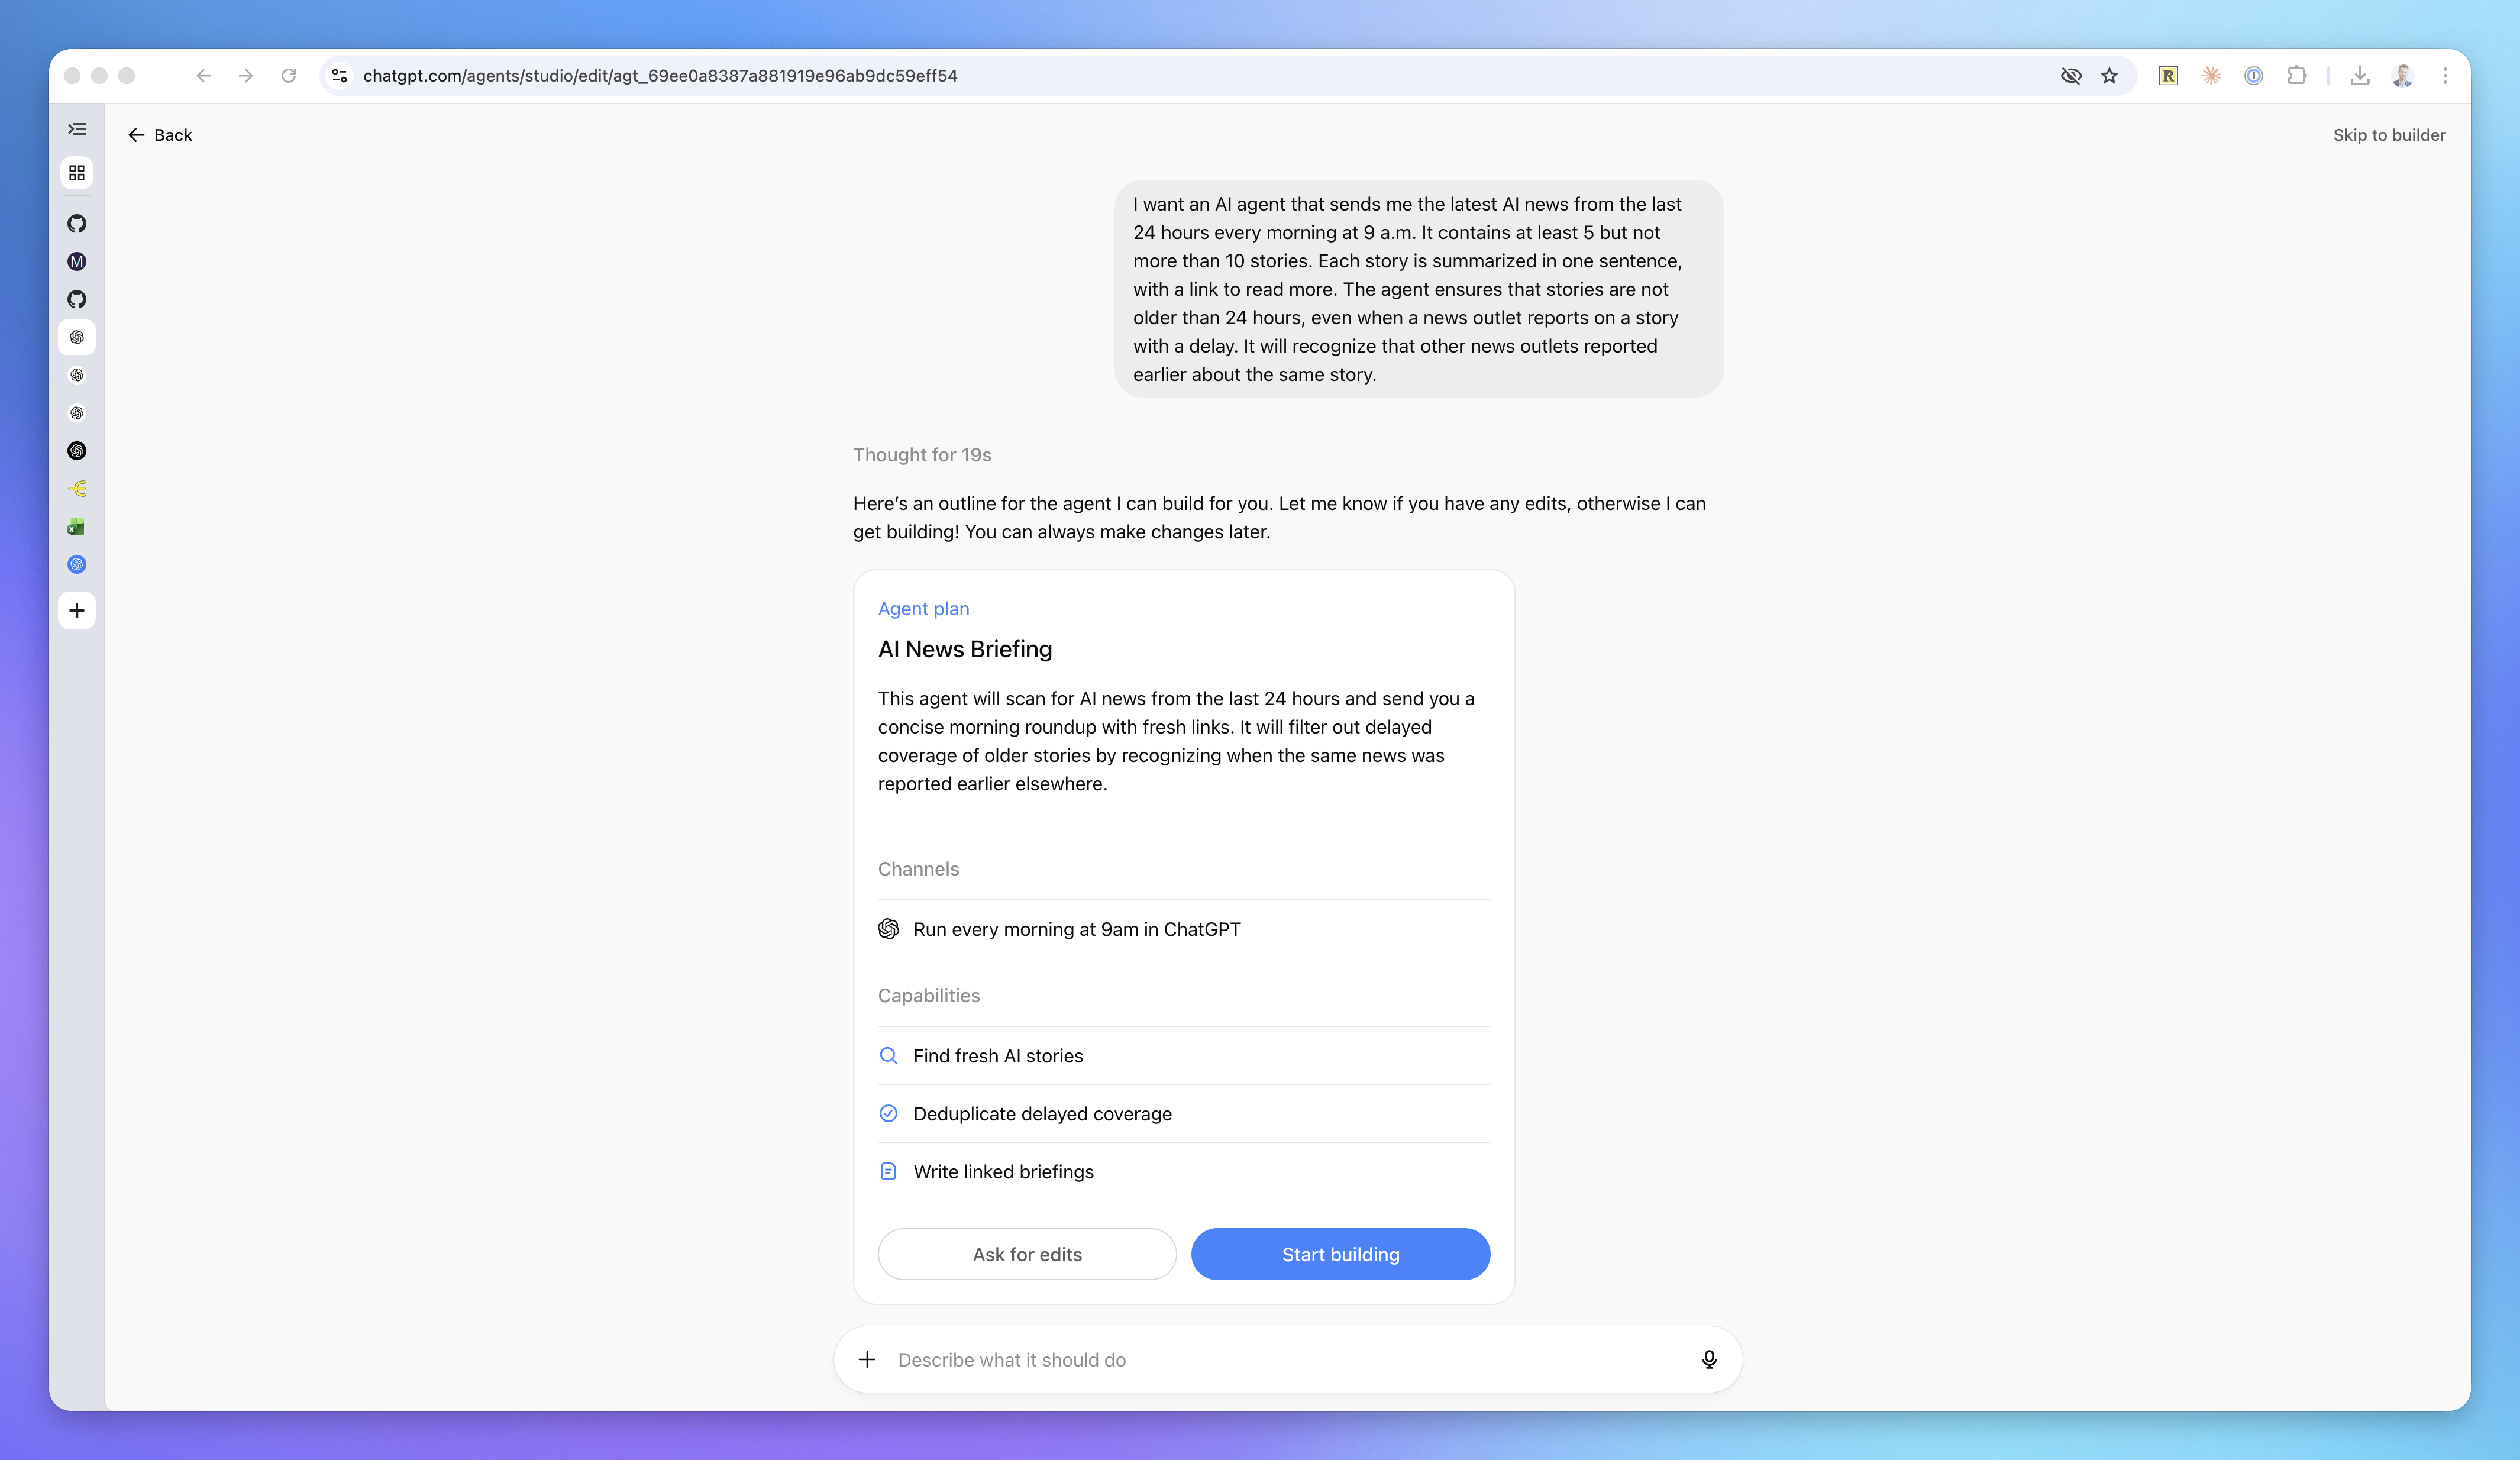Select the AI News Briefing title
The image size is (2520, 1460).
tap(965, 650)
